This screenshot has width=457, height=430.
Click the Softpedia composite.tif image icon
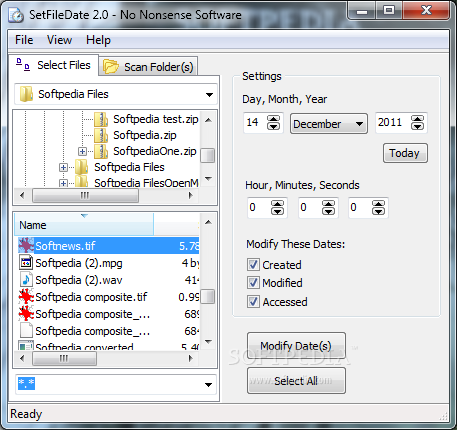[x=26, y=297]
